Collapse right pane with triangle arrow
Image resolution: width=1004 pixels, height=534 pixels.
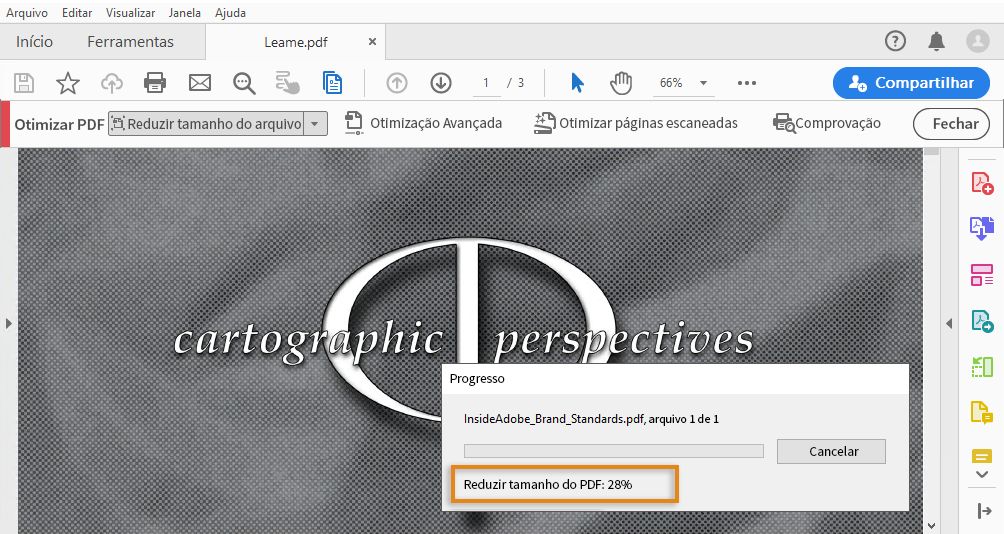click(949, 323)
